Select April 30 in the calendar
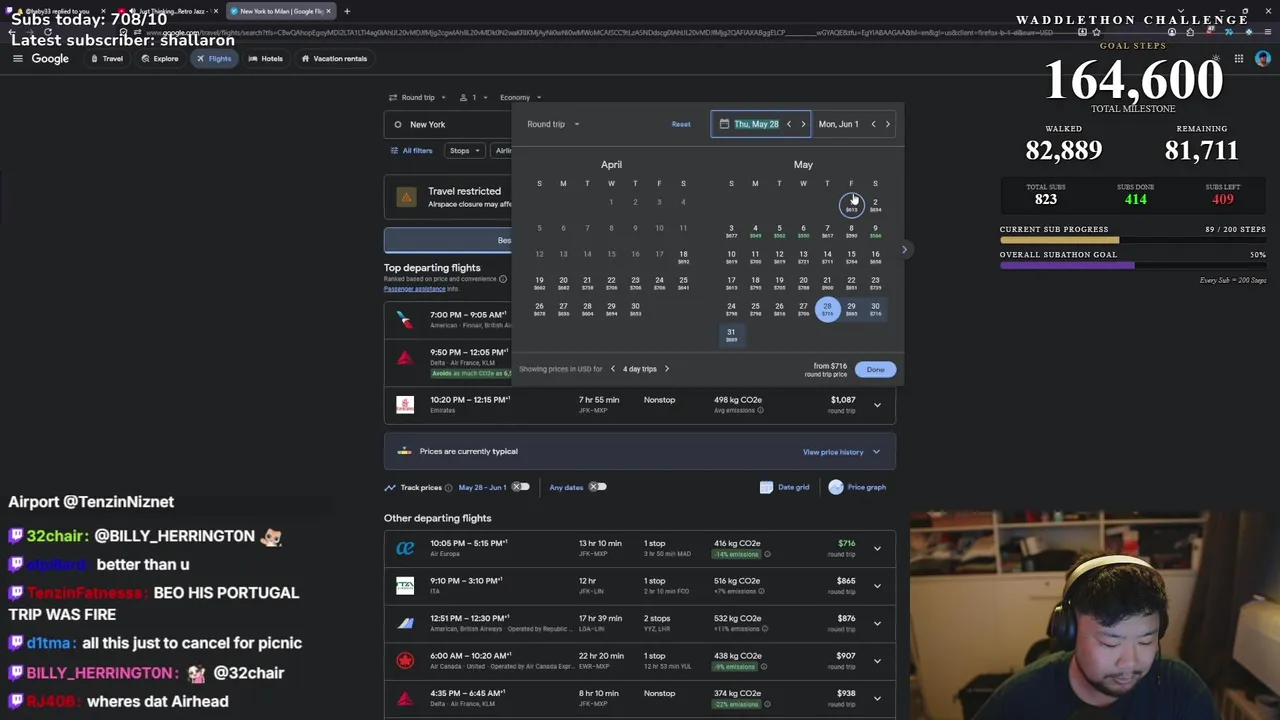 coord(635,309)
